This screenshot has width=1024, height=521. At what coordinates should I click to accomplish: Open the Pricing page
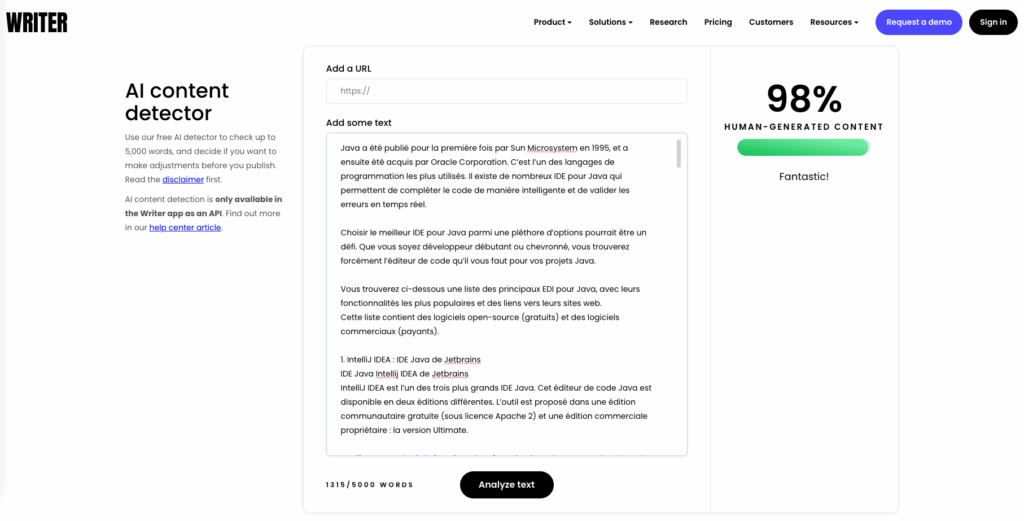click(718, 22)
